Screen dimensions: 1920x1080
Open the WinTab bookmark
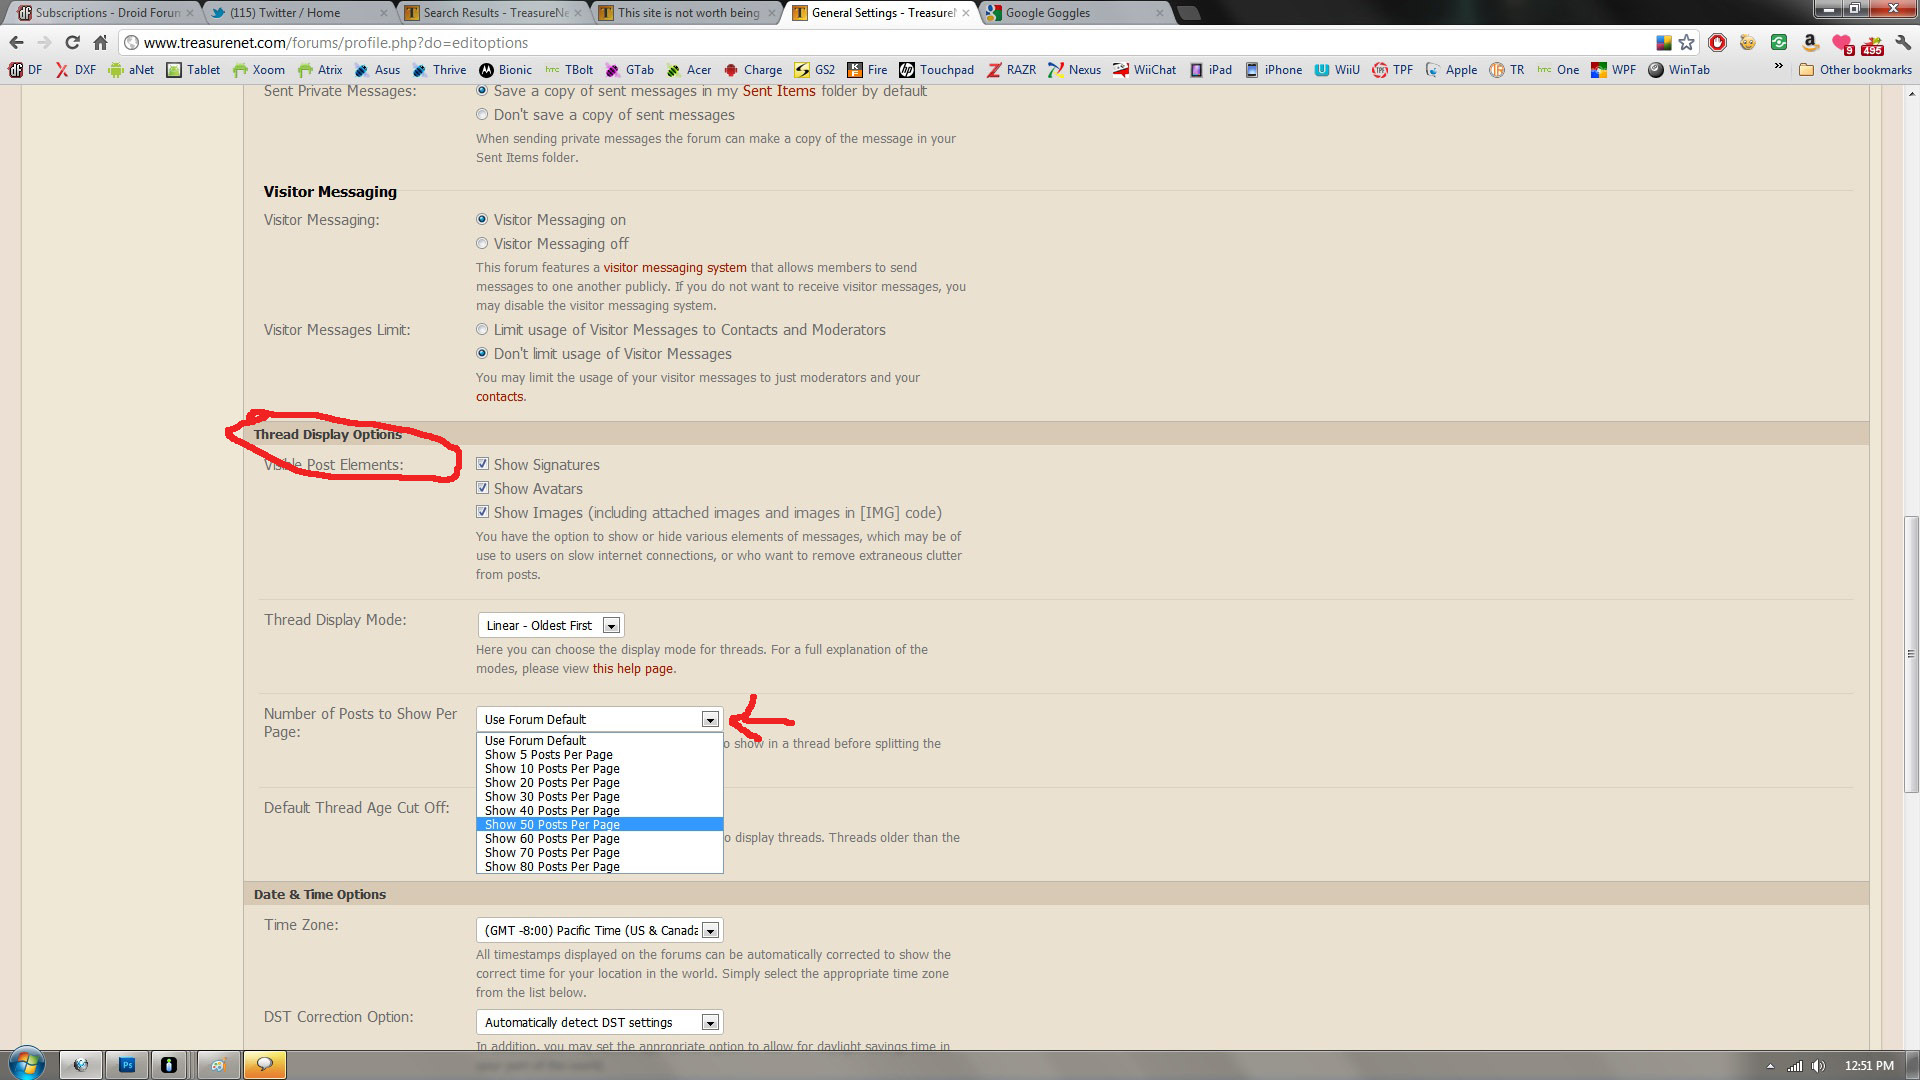[1678, 70]
